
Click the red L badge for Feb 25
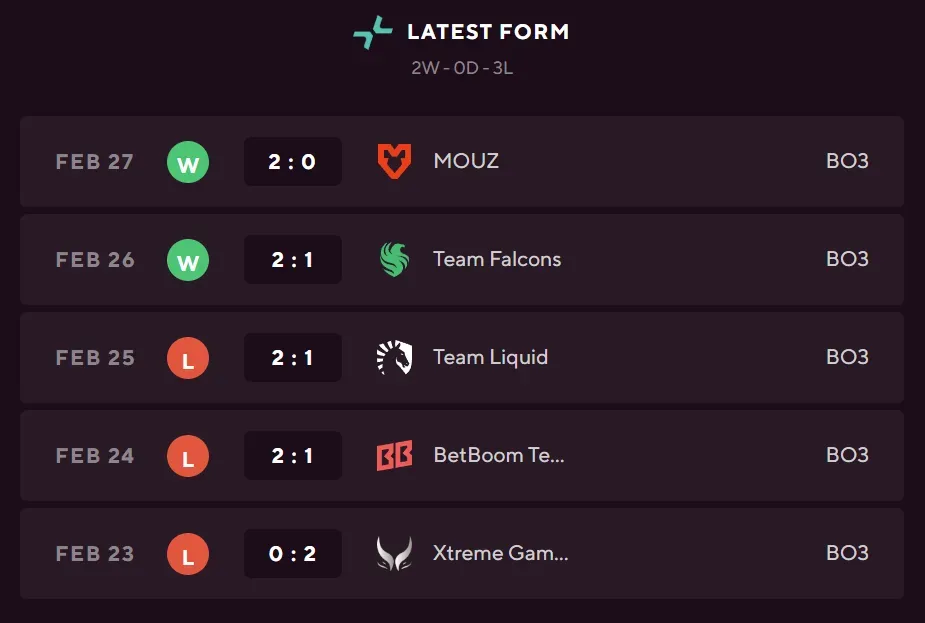(x=188, y=358)
